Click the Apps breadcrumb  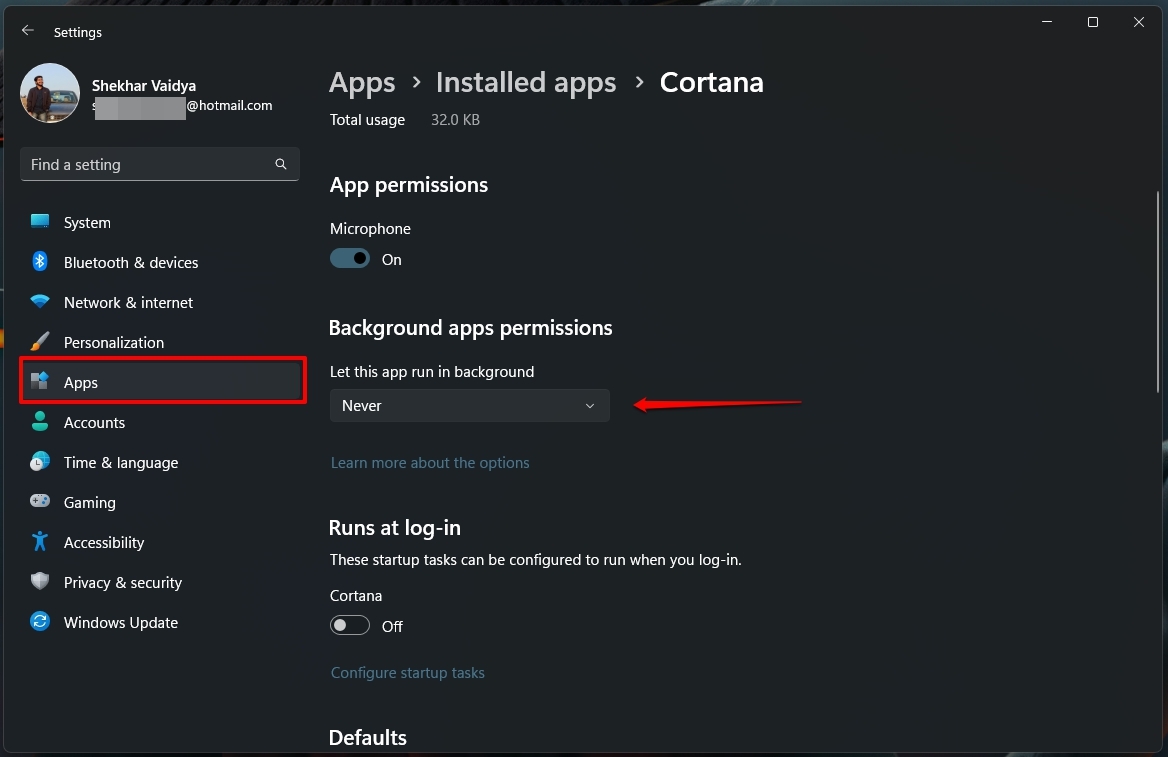pos(362,83)
